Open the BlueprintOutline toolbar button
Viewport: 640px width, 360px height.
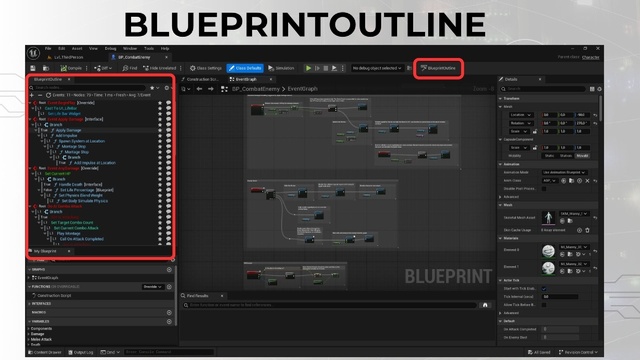(438, 68)
